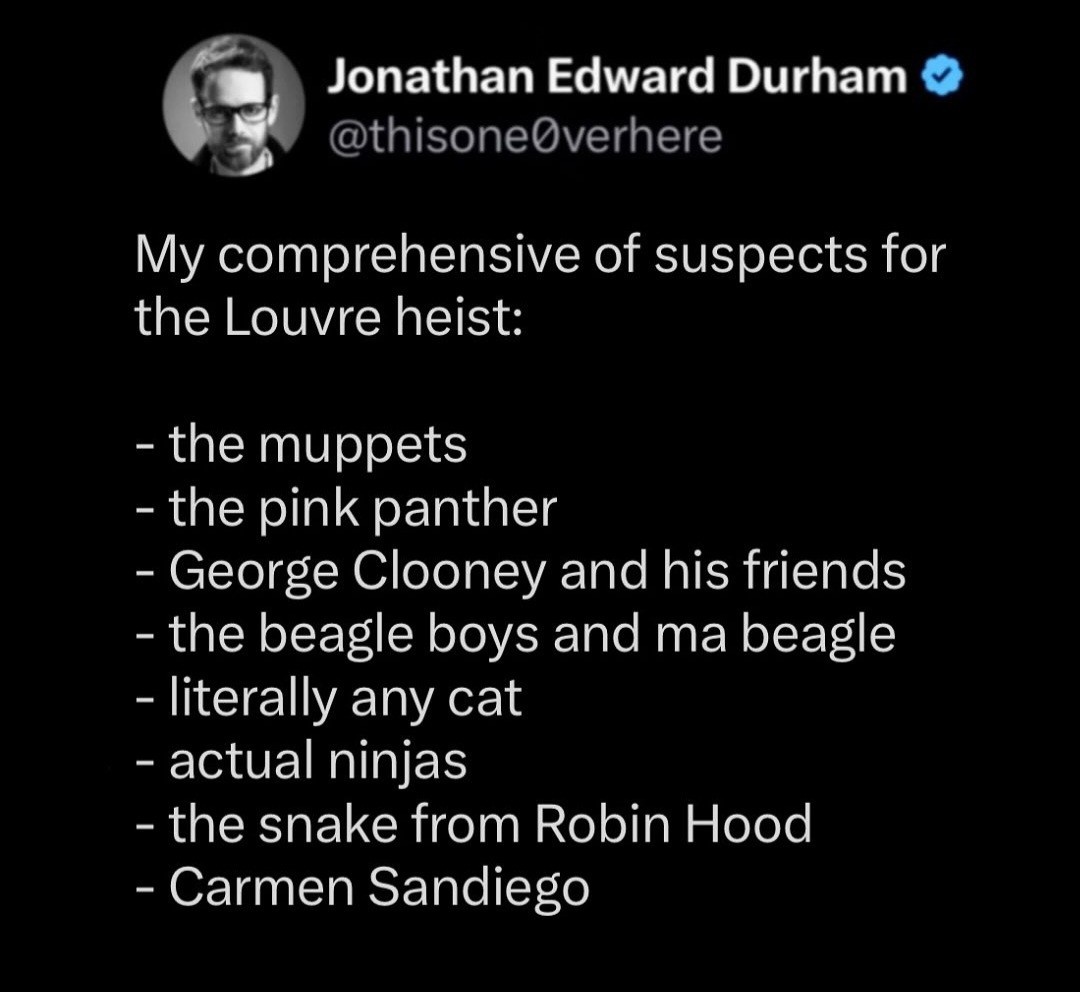Open Jonathan Edward Durham's profile photo
The image size is (1080, 992).
point(234,106)
